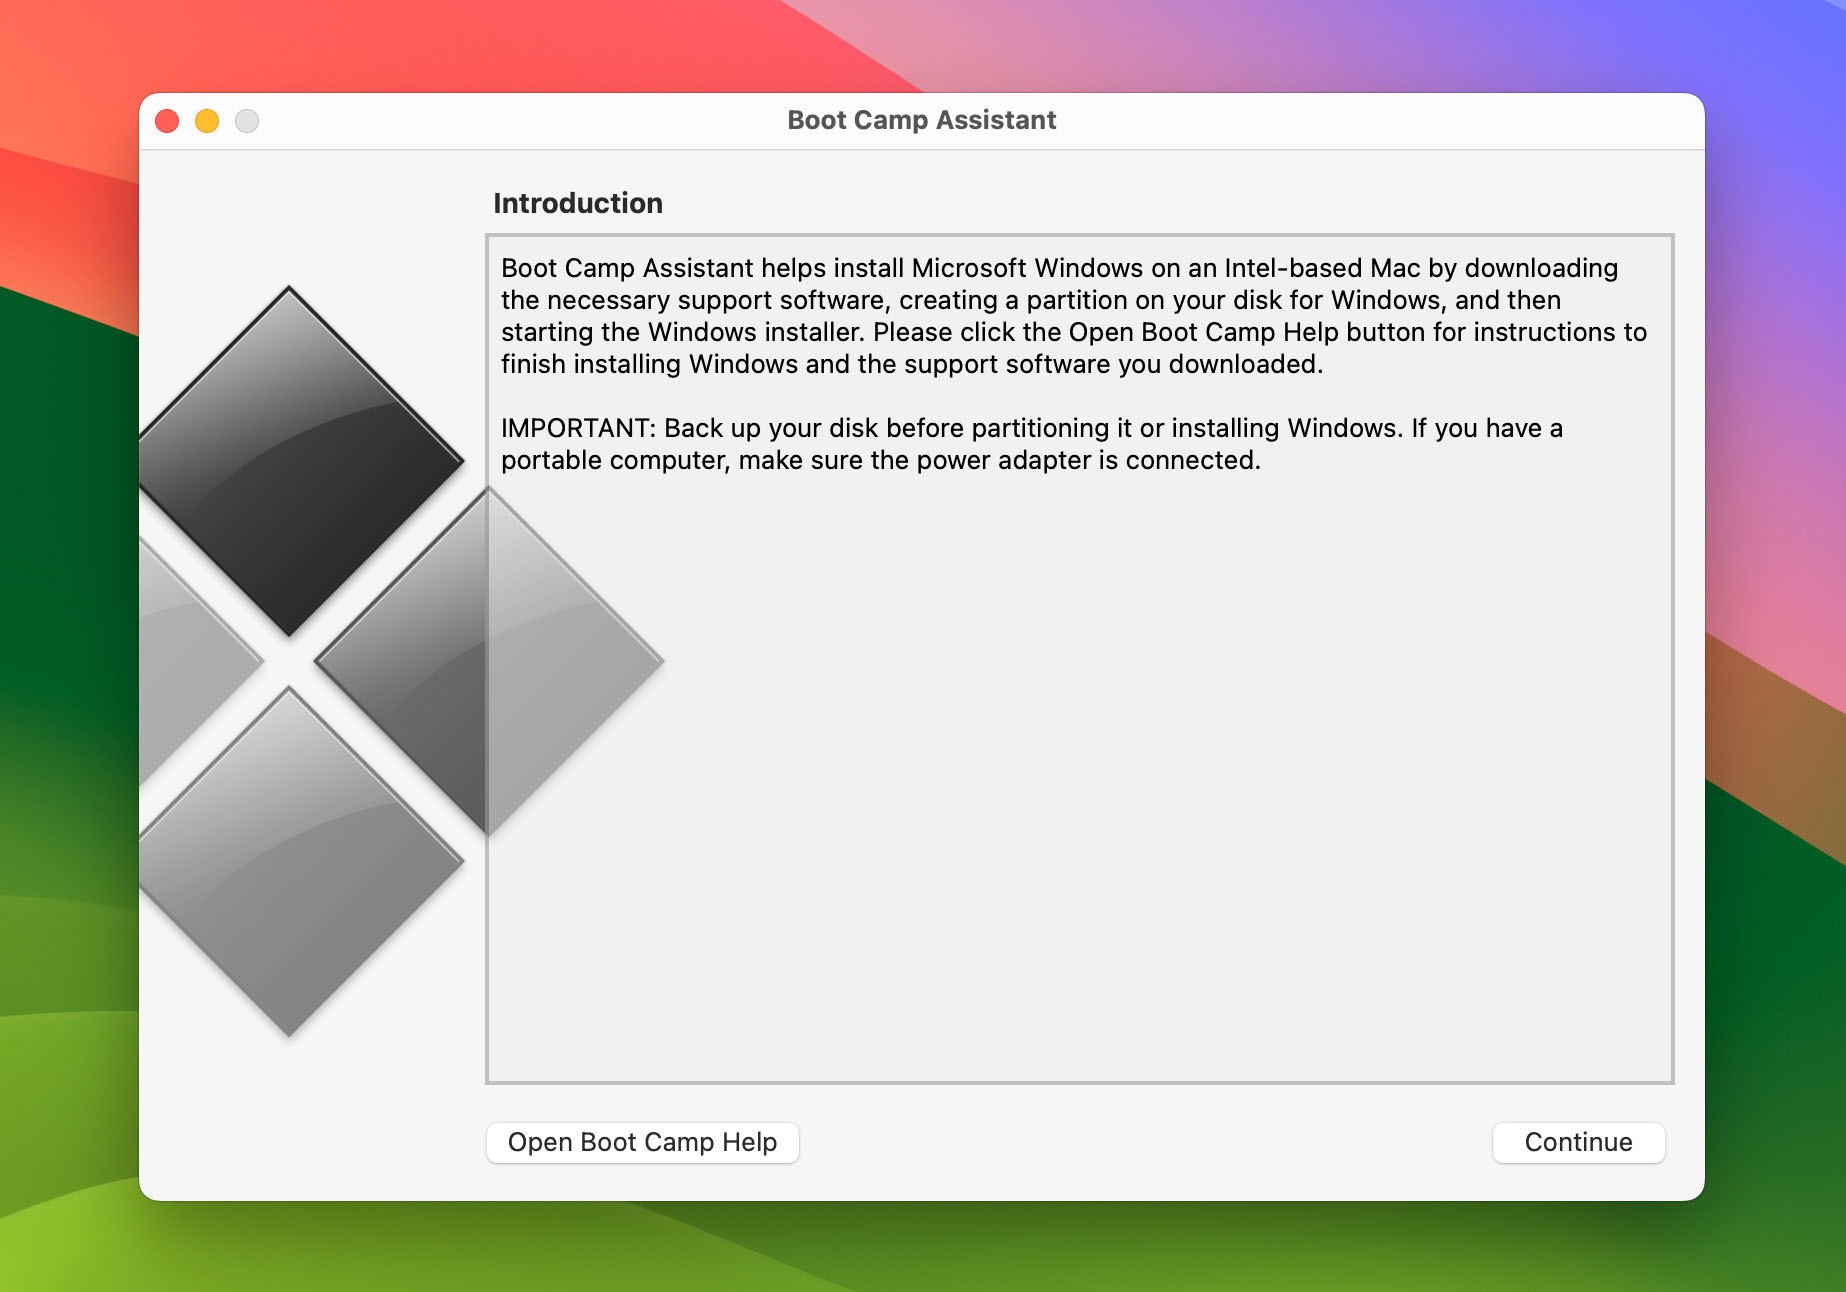Image resolution: width=1846 pixels, height=1292 pixels.
Task: Click the yellow minimize traffic light
Action: 206,120
